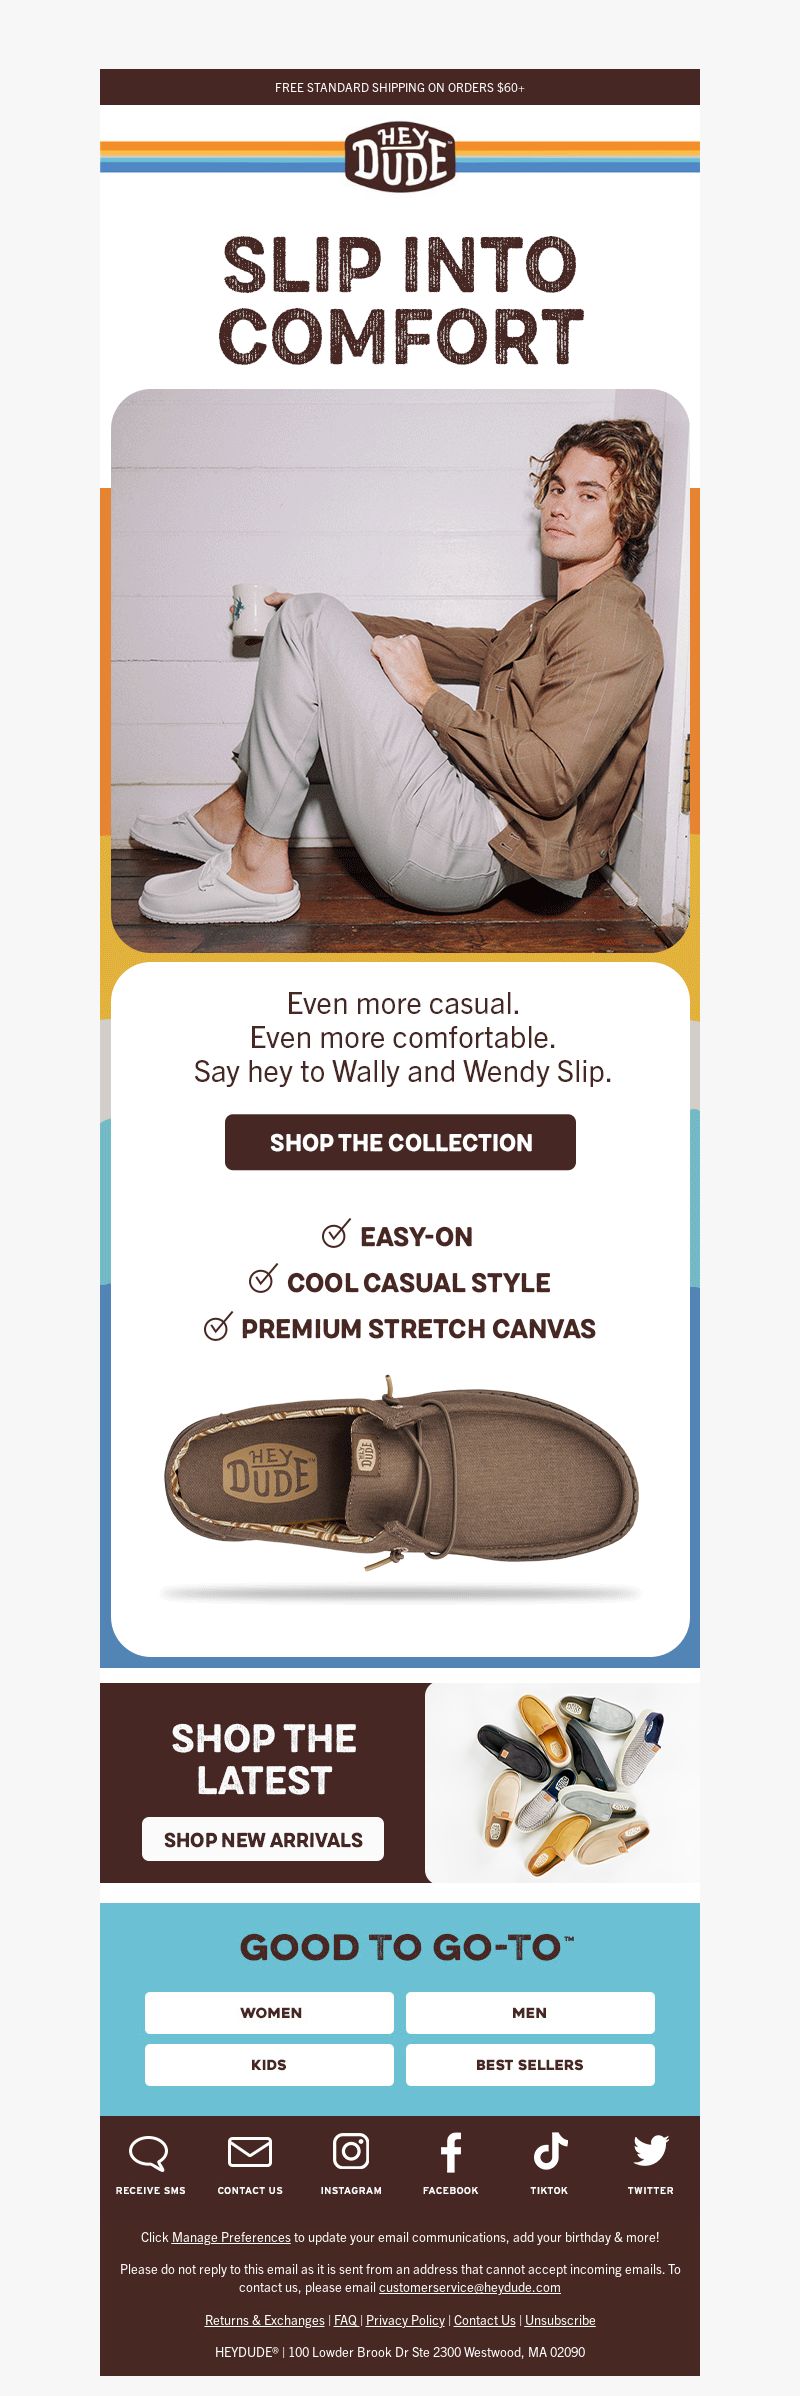Click the customerservice@heydude.com email link
The image size is (800, 2396).
[470, 2287]
